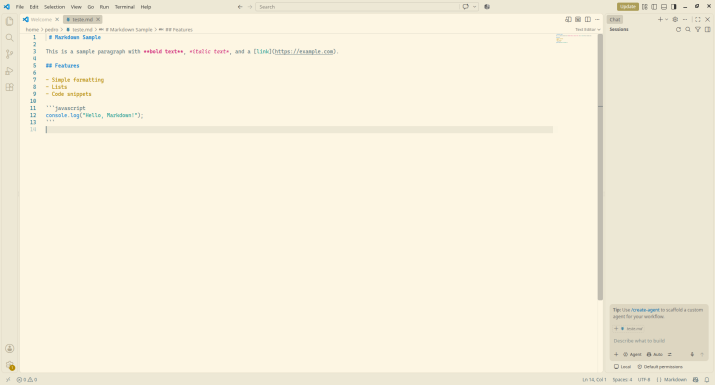The image size is (715, 385).
Task: Expand the new chat dropdown arrow
Action: click(667, 20)
